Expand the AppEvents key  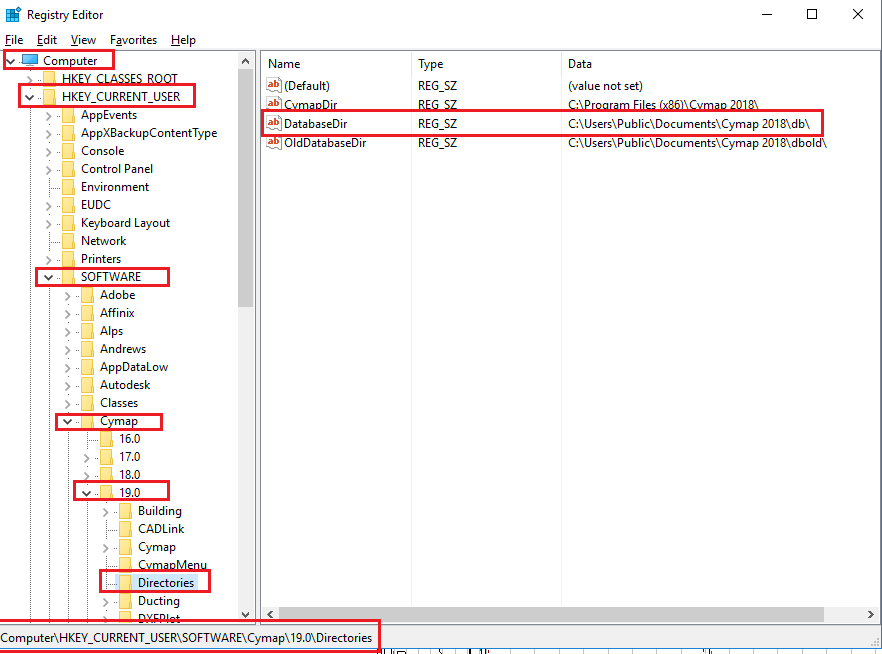[x=48, y=116]
